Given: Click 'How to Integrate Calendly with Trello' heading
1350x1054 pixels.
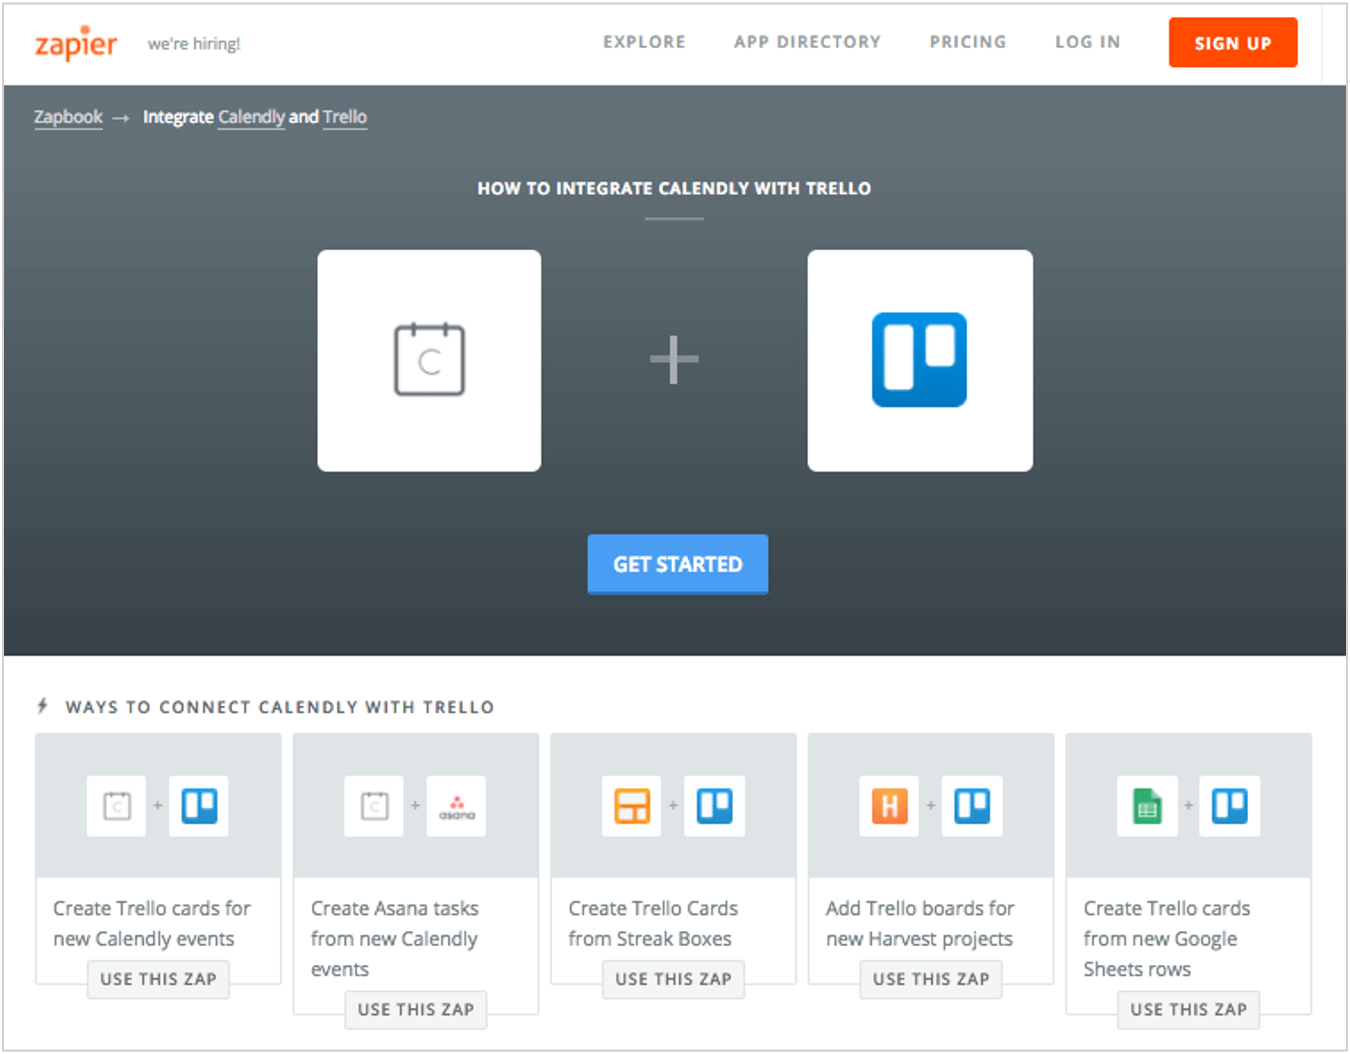Looking at the screenshot, I should (x=674, y=188).
